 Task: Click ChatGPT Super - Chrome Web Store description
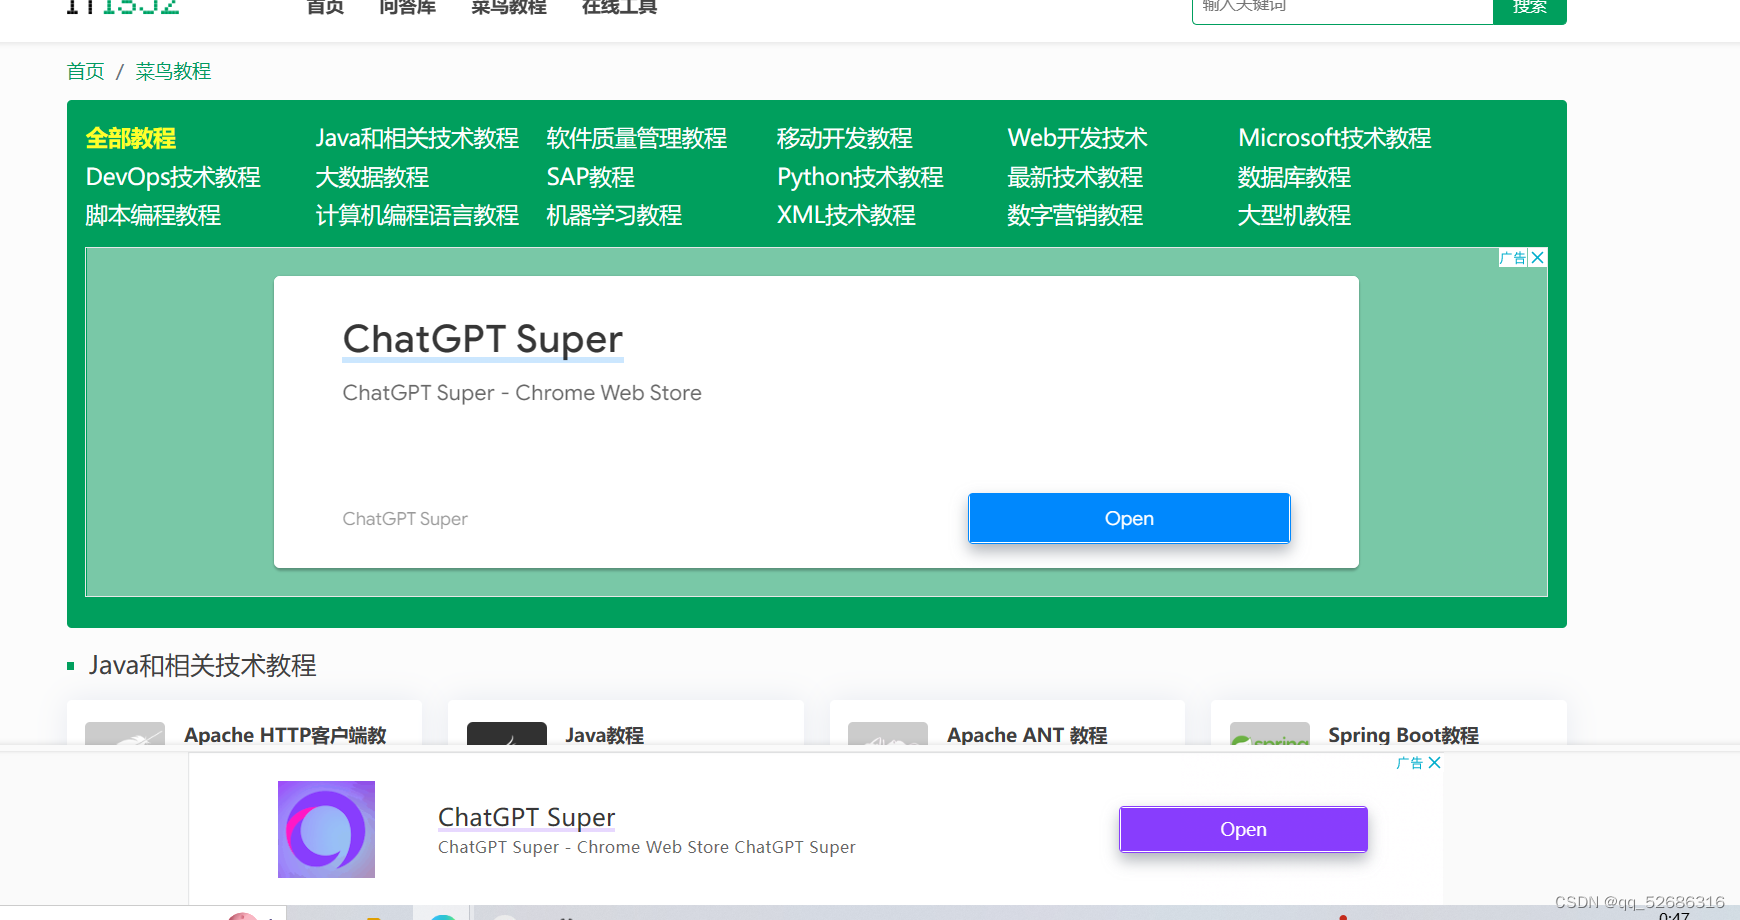point(522,393)
